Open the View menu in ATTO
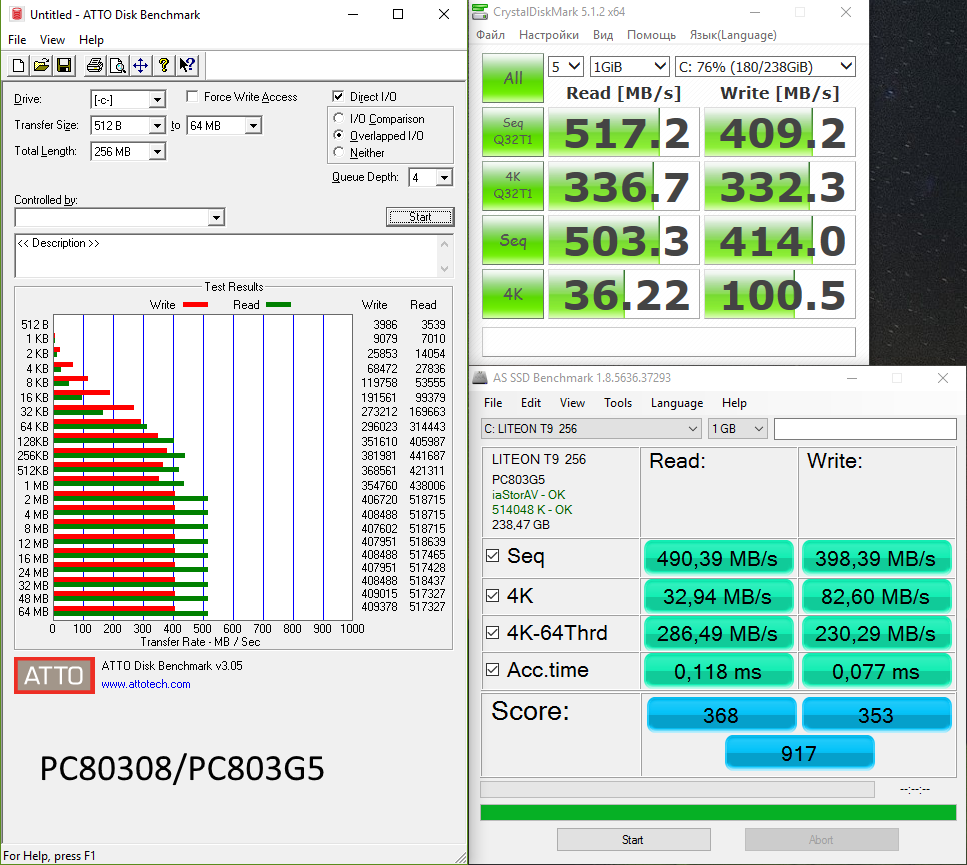 click(x=52, y=39)
